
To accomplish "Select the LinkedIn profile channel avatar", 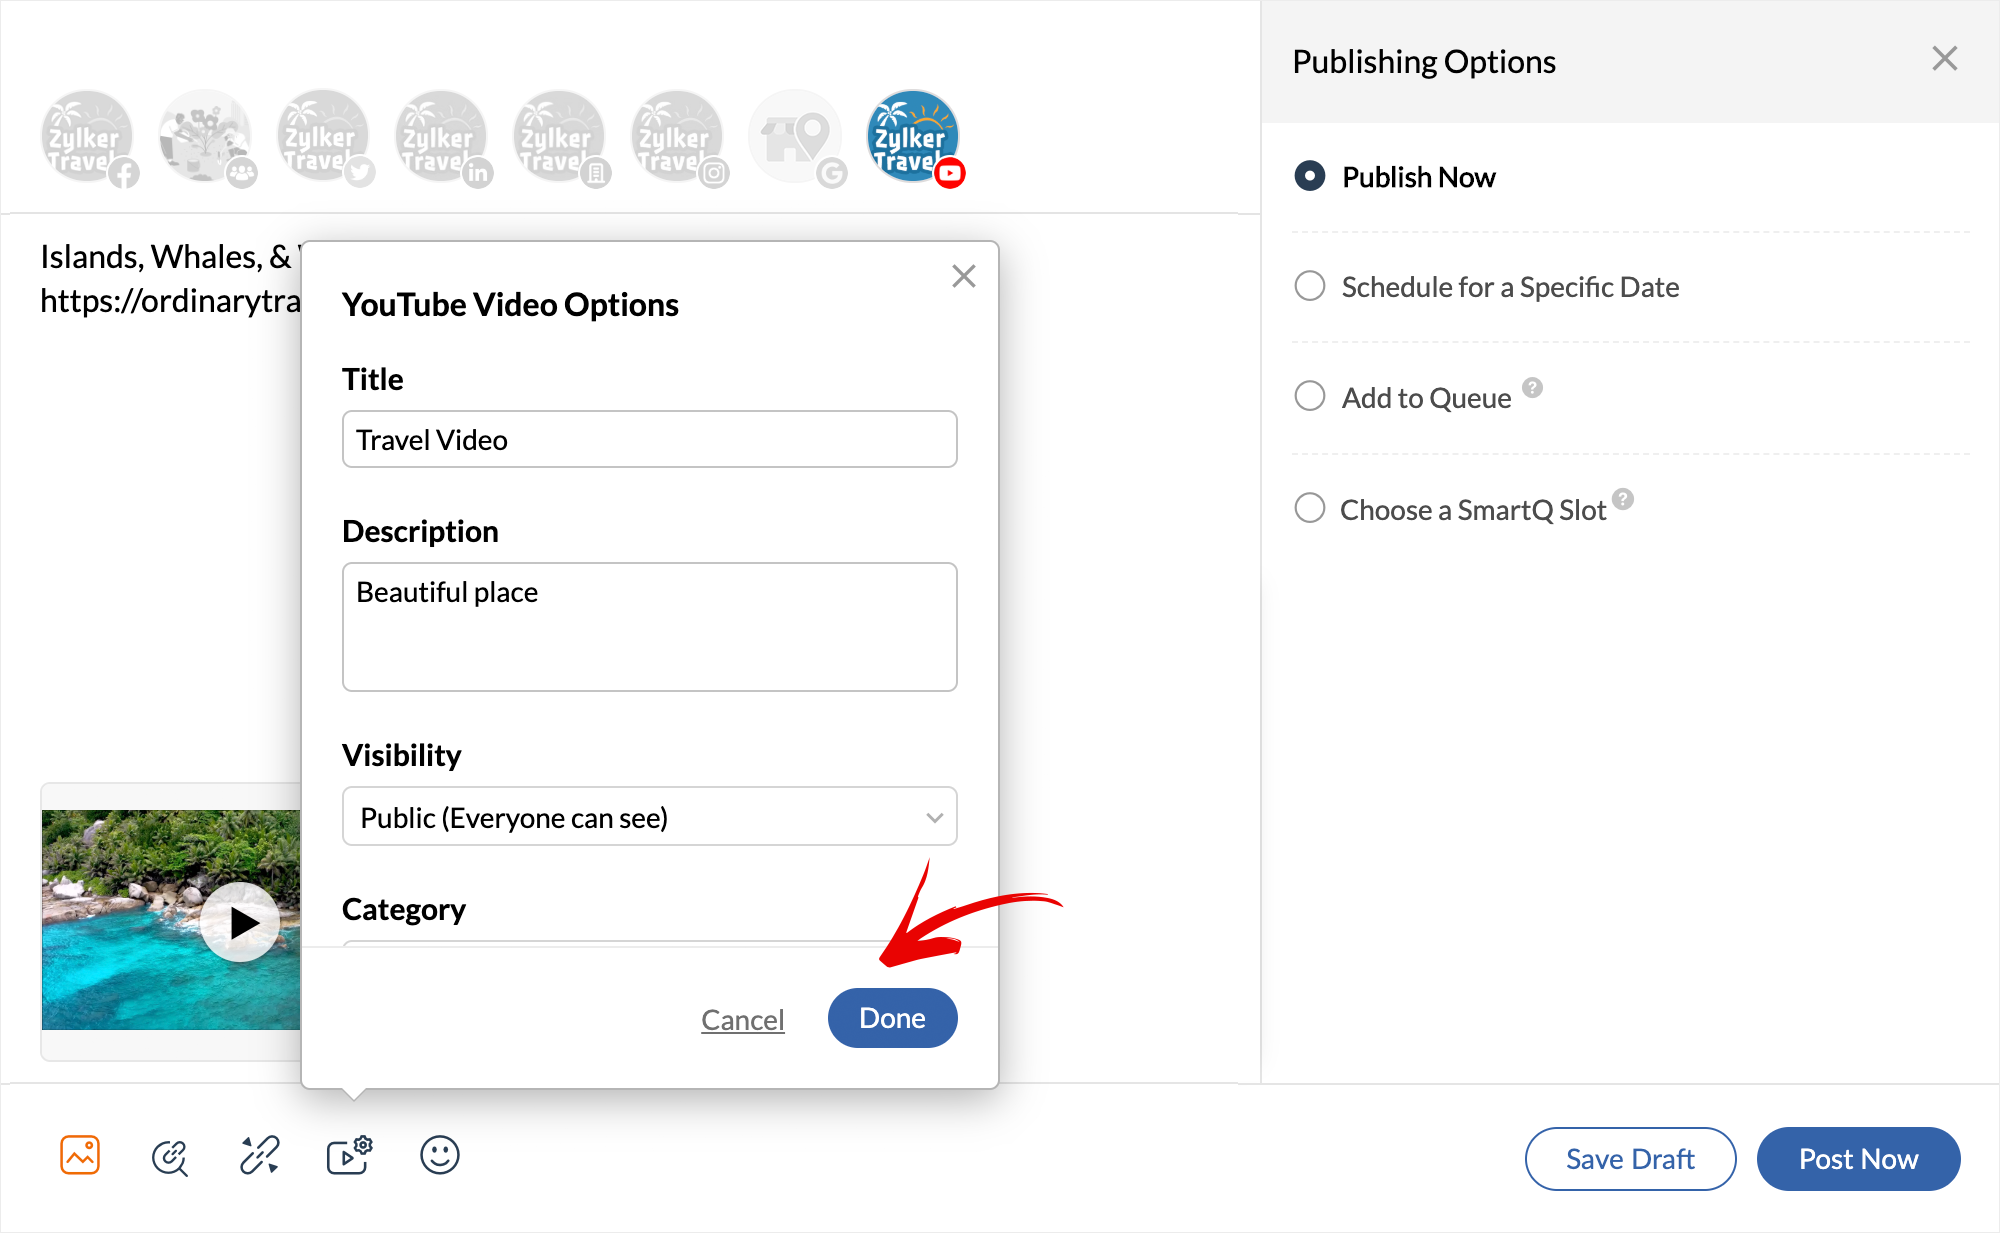I will pyautogui.click(x=442, y=138).
